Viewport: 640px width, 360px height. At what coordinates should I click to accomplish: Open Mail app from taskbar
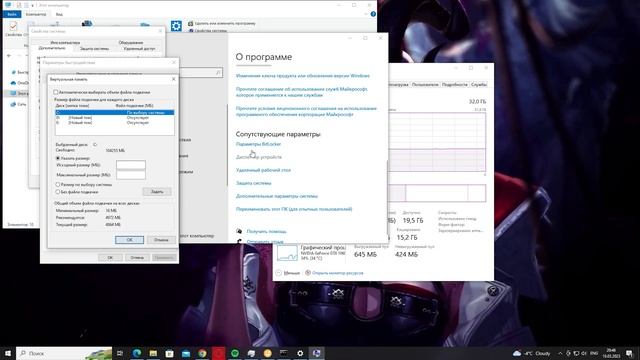point(186,353)
